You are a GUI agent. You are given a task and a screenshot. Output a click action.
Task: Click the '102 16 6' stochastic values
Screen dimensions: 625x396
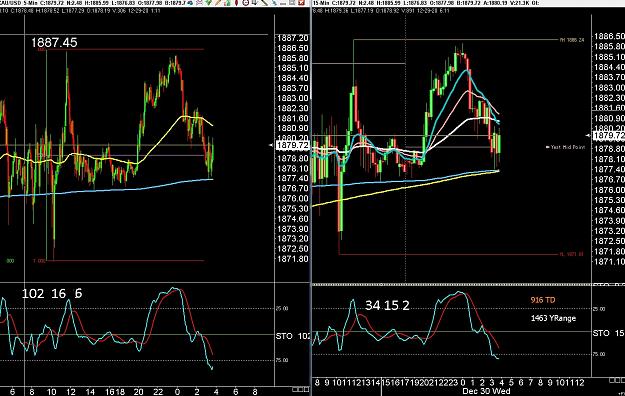pos(52,294)
